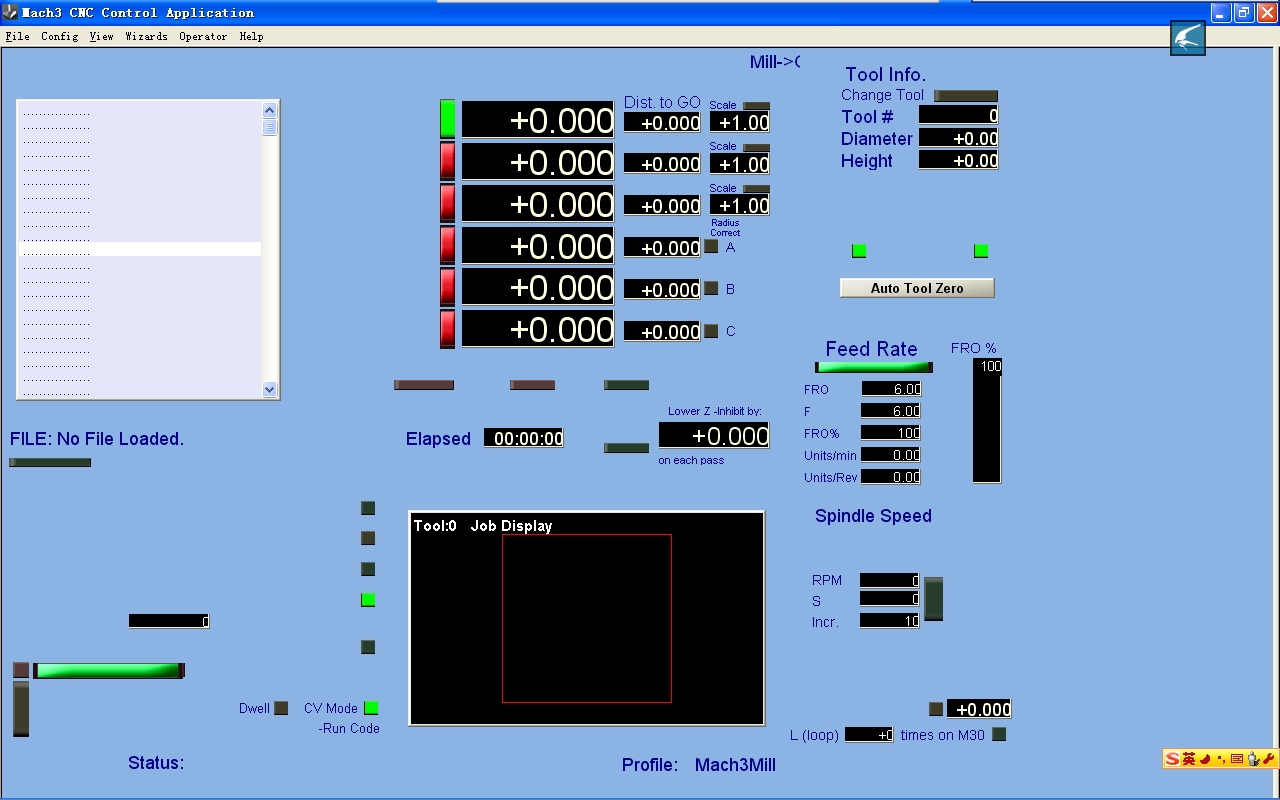This screenshot has height=800, width=1280.
Task: Click the Units/Rev field
Action: click(x=890, y=477)
